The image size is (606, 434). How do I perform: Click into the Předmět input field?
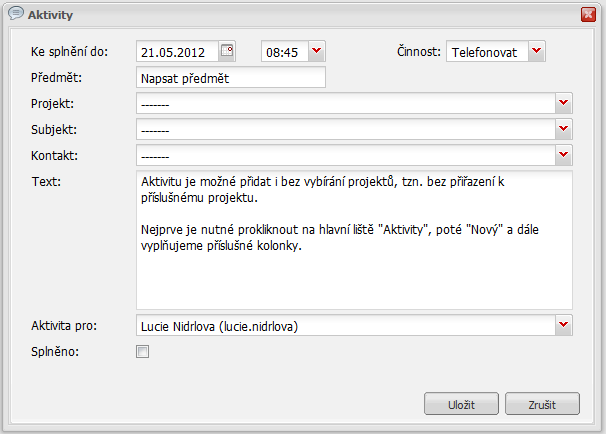[x=231, y=77]
